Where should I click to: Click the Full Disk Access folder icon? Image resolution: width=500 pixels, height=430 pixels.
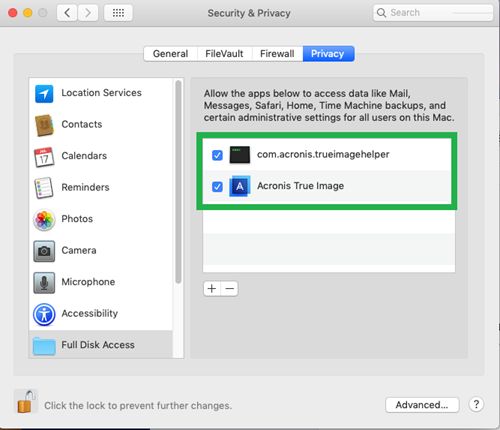pyautogui.click(x=44, y=346)
